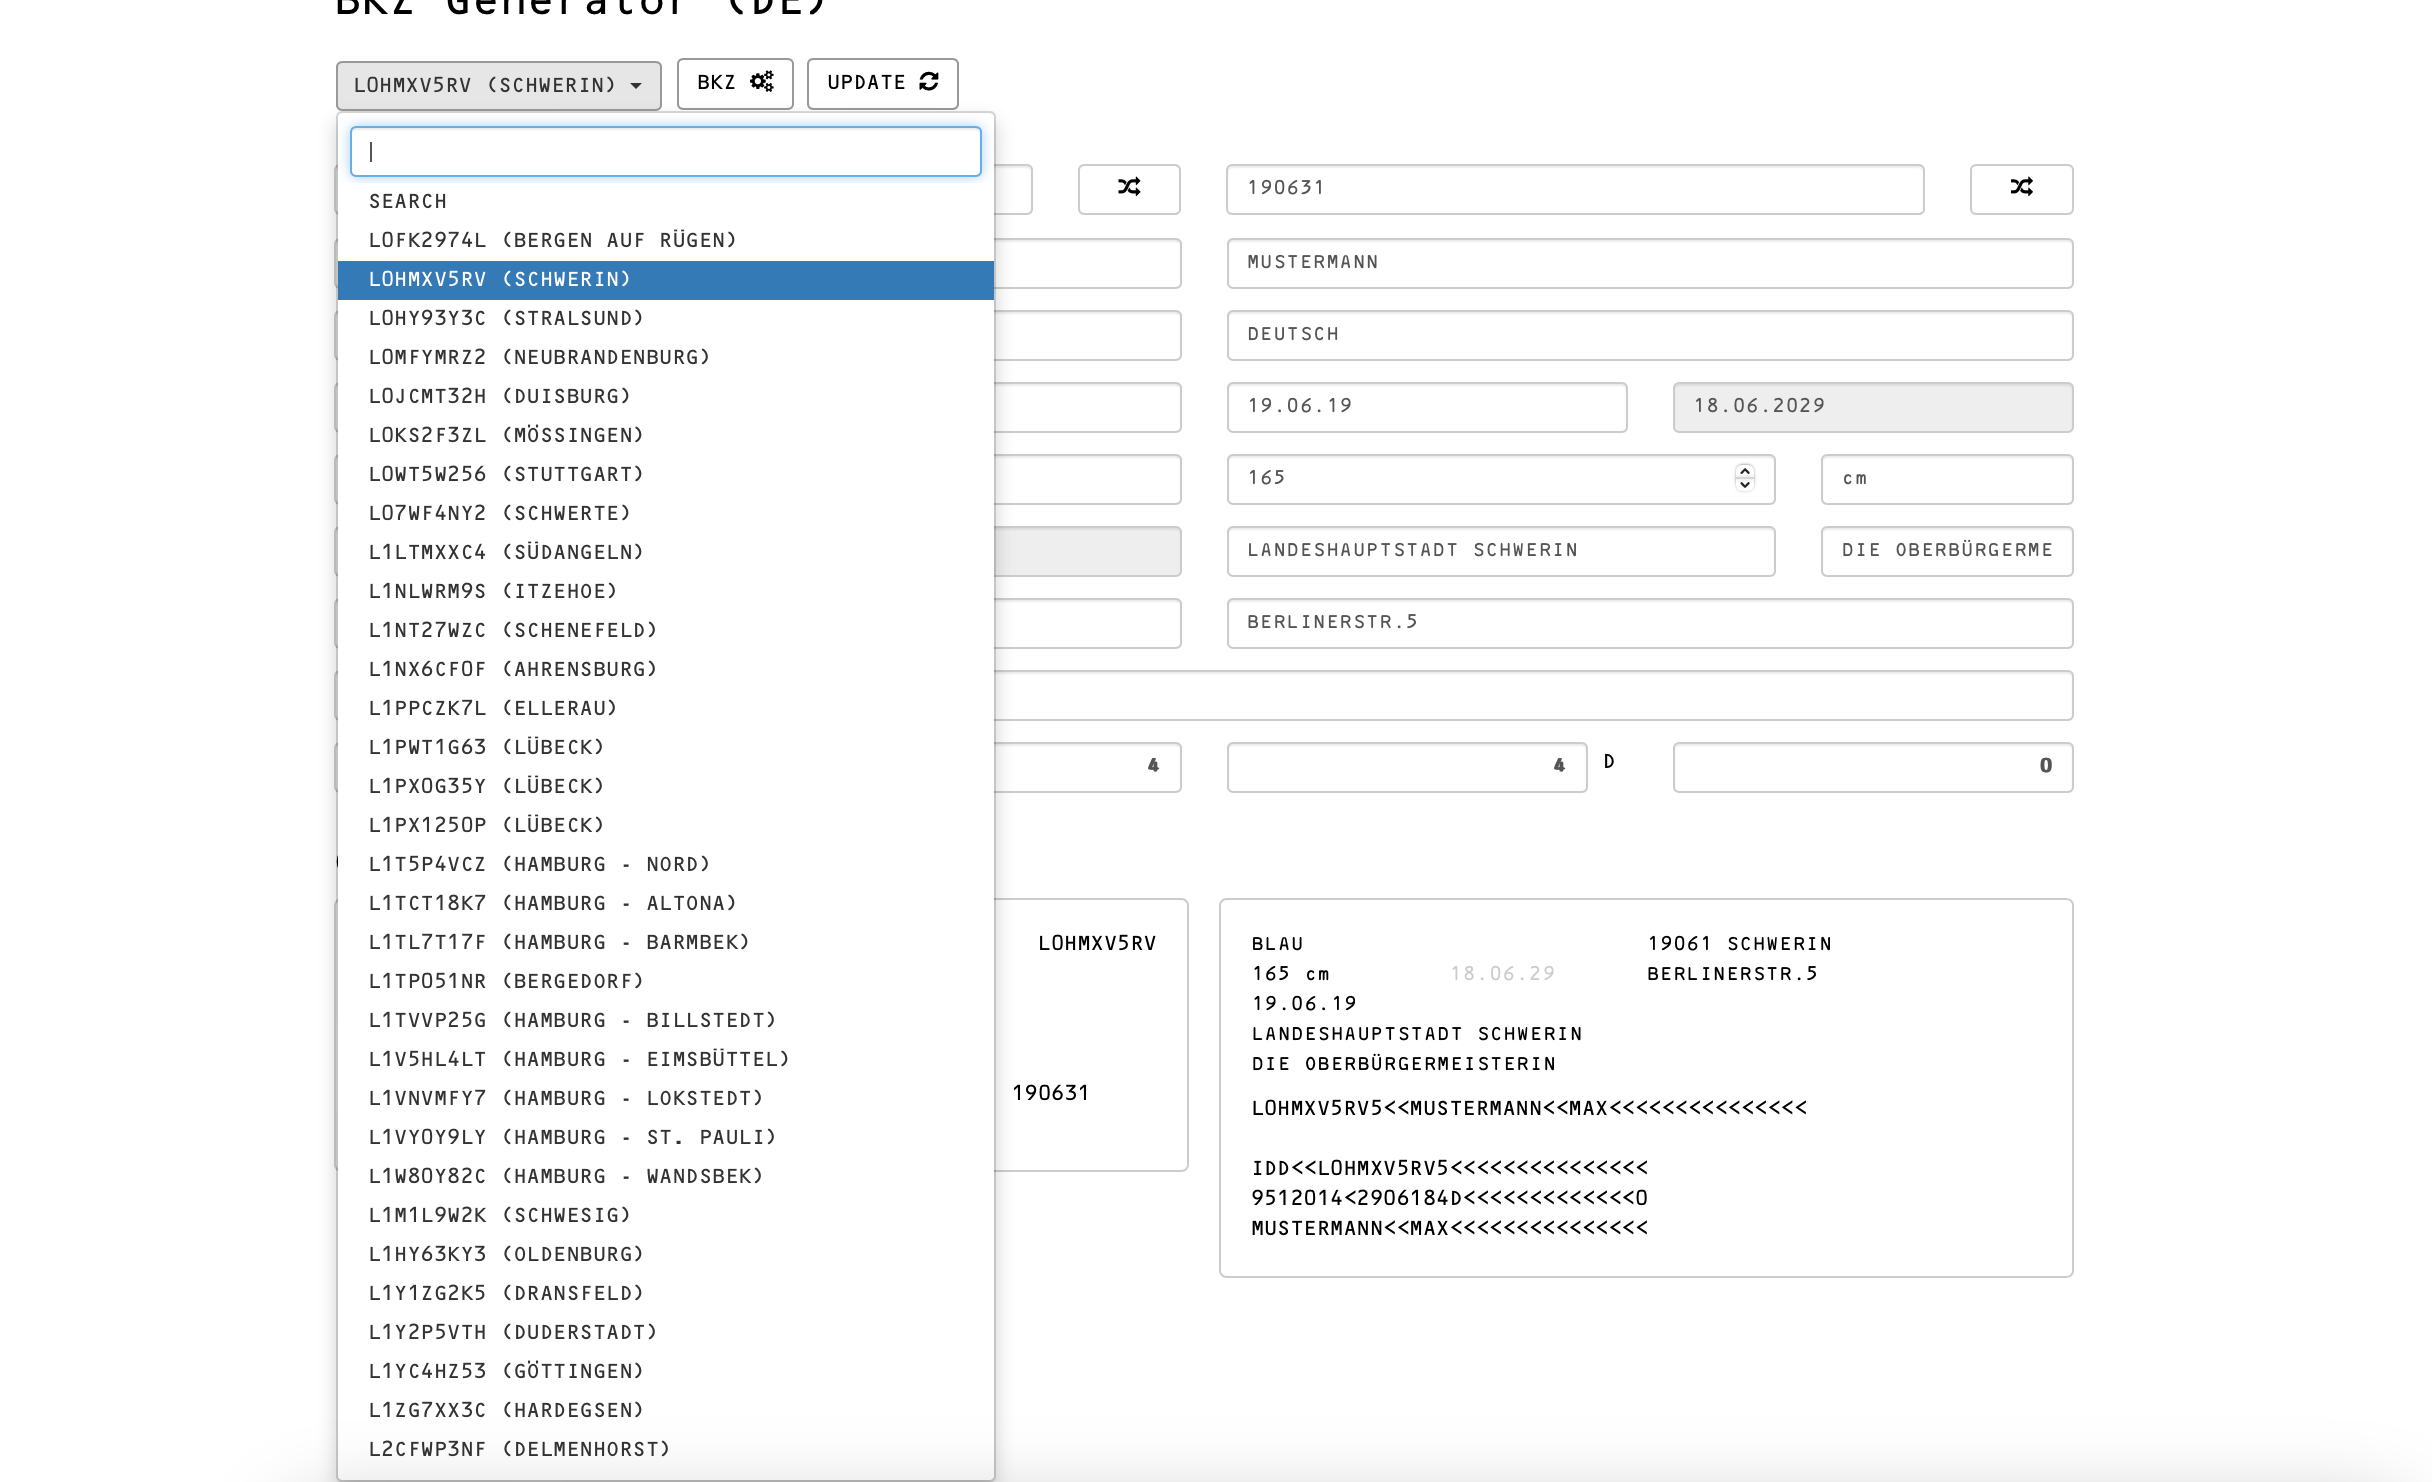Select L2CFWP3NF (Delmenhorst)
The width and height of the screenshot is (2432, 1482).
665,1449
